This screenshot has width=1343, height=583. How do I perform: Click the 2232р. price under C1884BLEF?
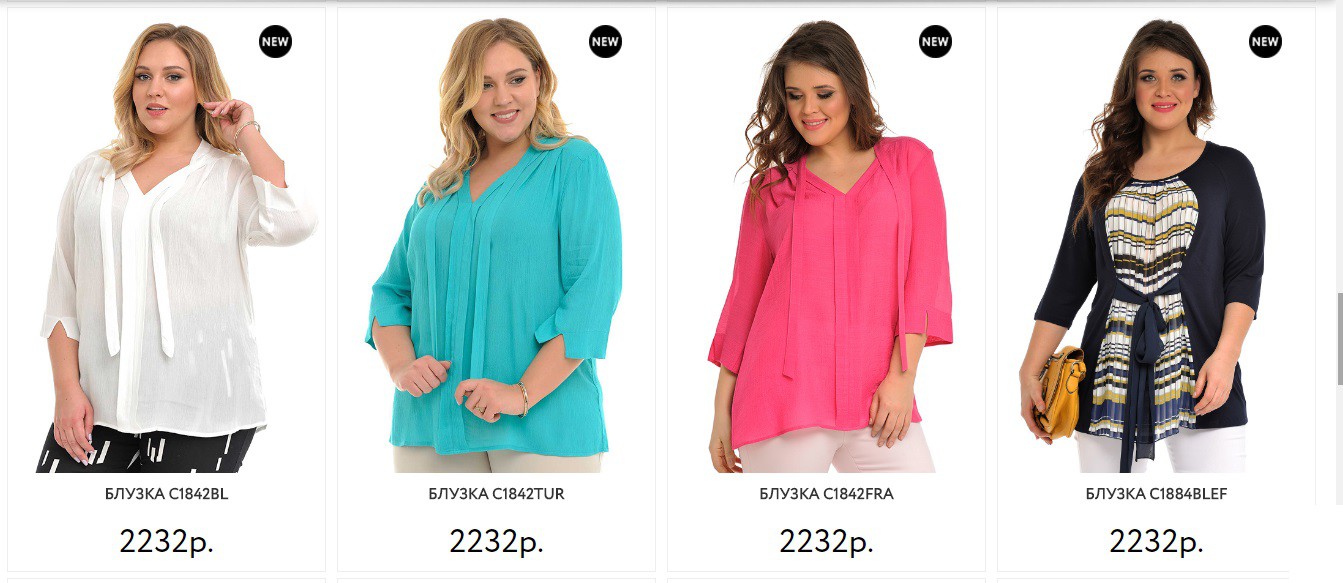[1157, 541]
